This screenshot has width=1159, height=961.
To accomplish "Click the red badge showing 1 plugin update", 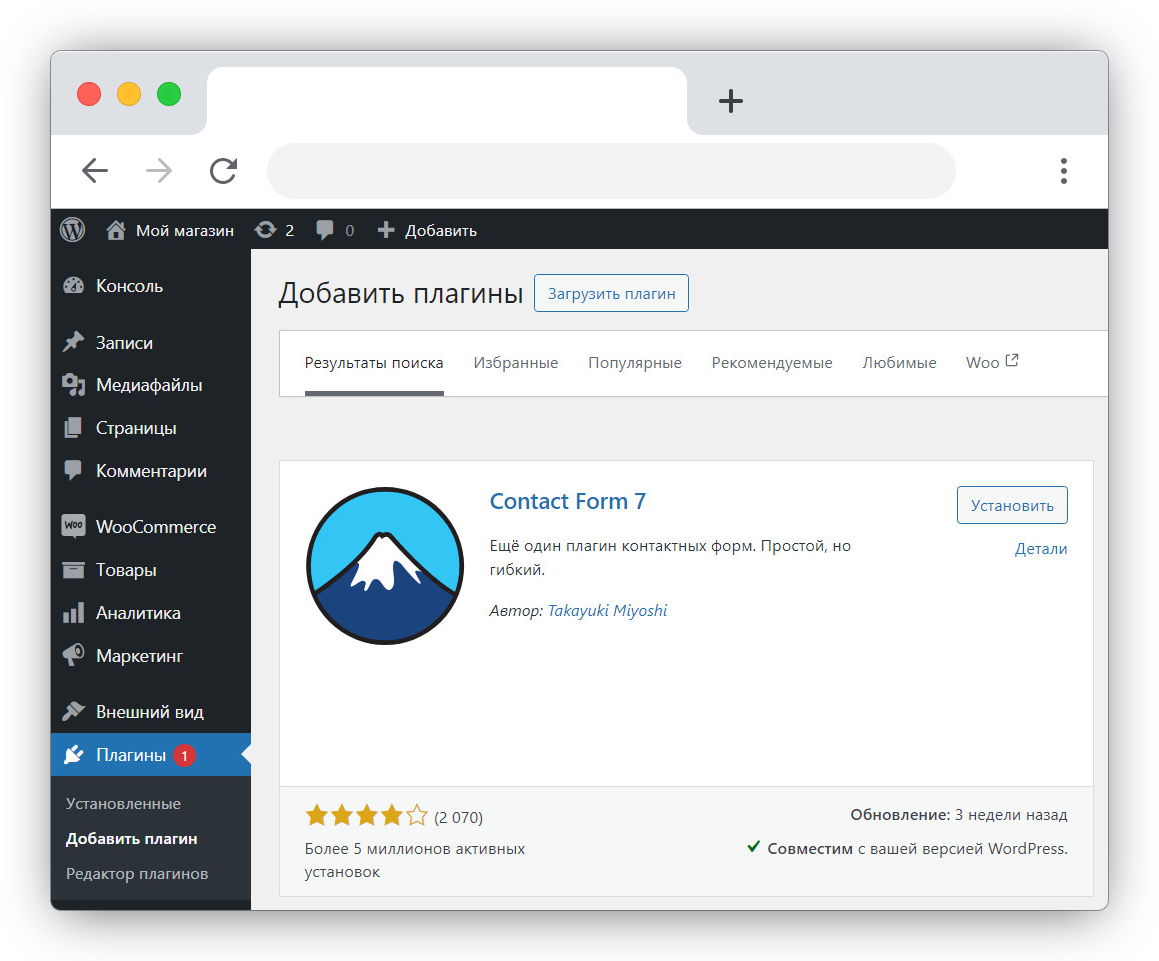I will tap(184, 755).
